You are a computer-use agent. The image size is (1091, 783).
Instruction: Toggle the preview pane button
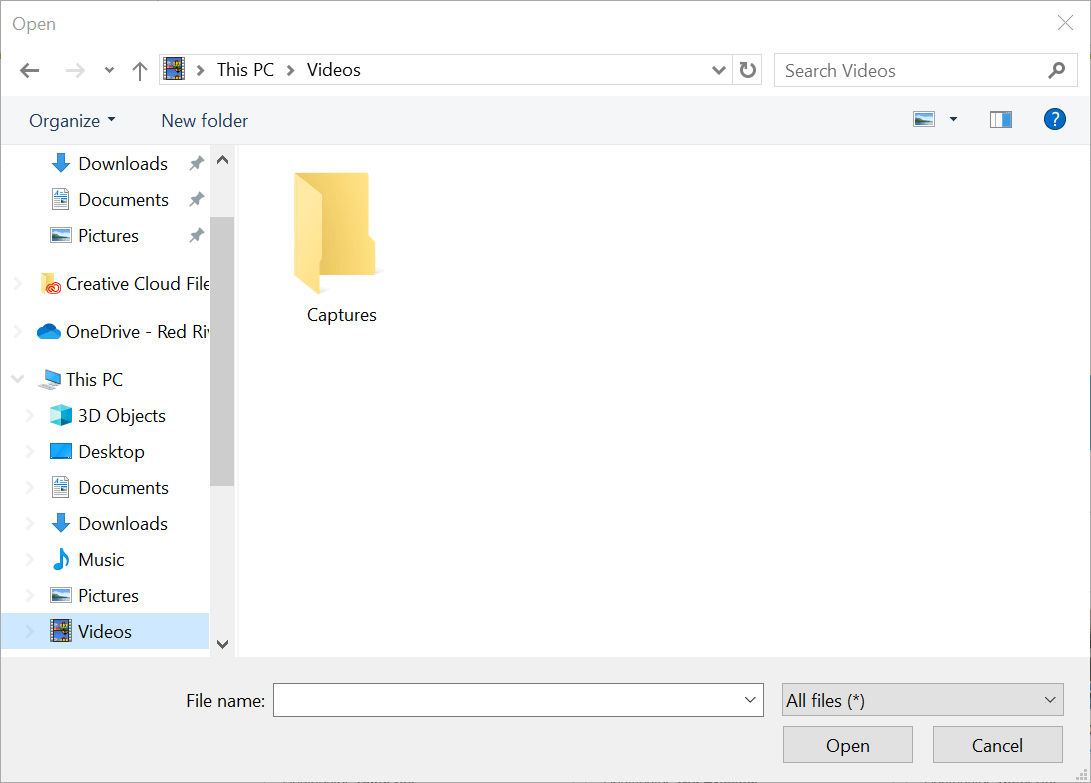point(1000,120)
